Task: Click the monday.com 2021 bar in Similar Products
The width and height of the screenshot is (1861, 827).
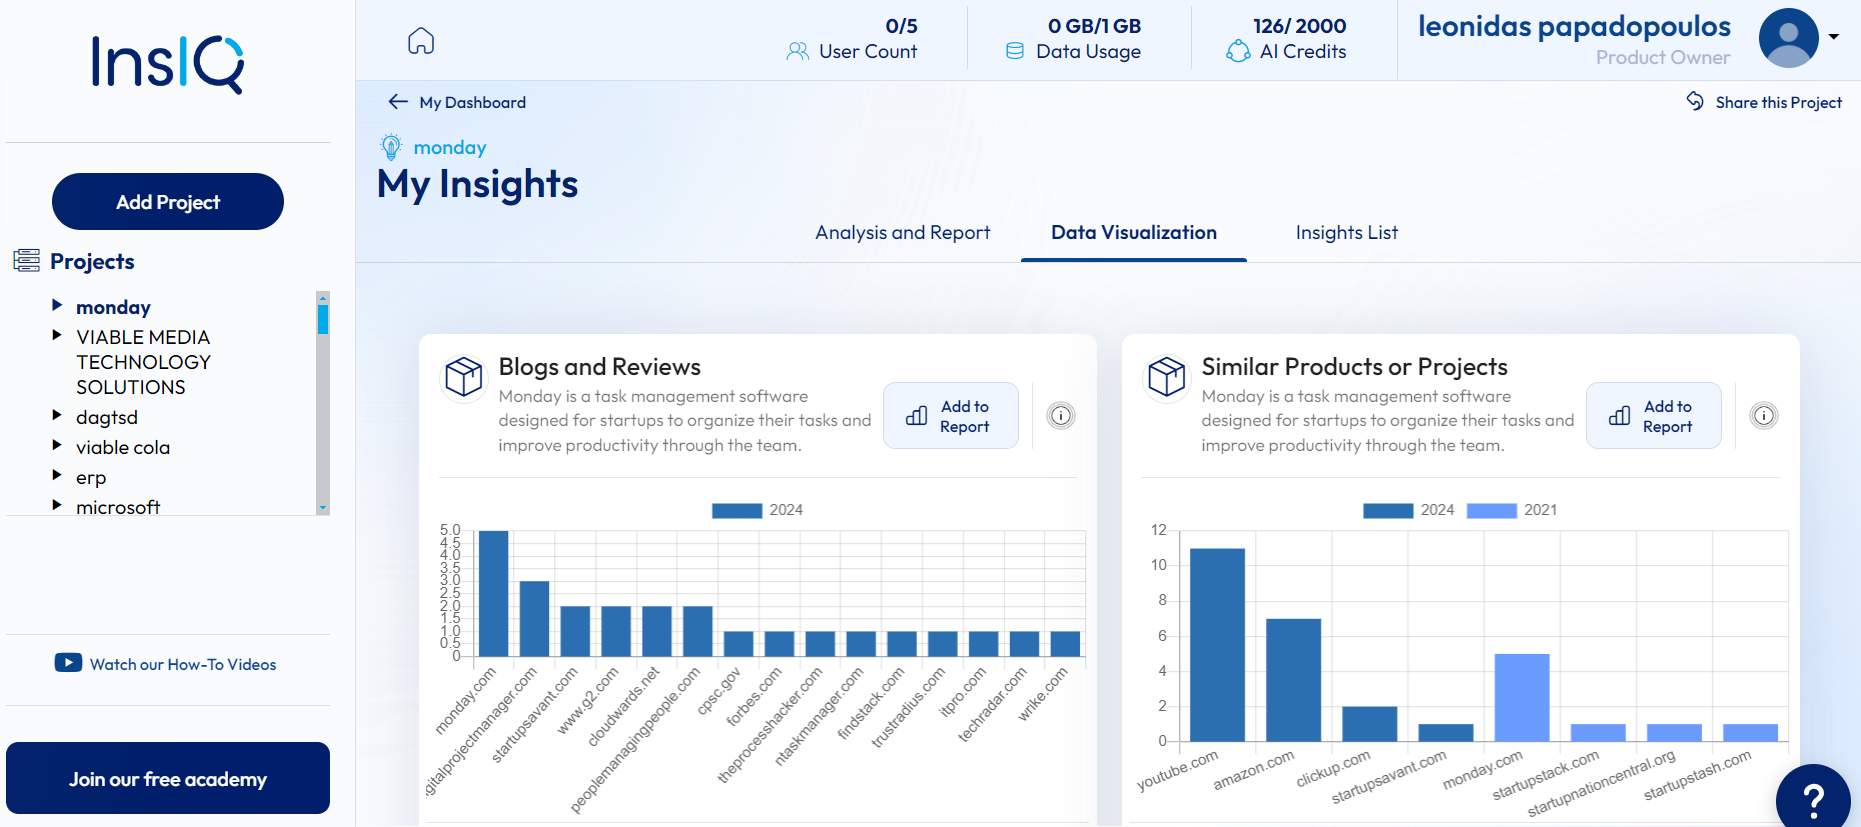Action: pos(1522,697)
